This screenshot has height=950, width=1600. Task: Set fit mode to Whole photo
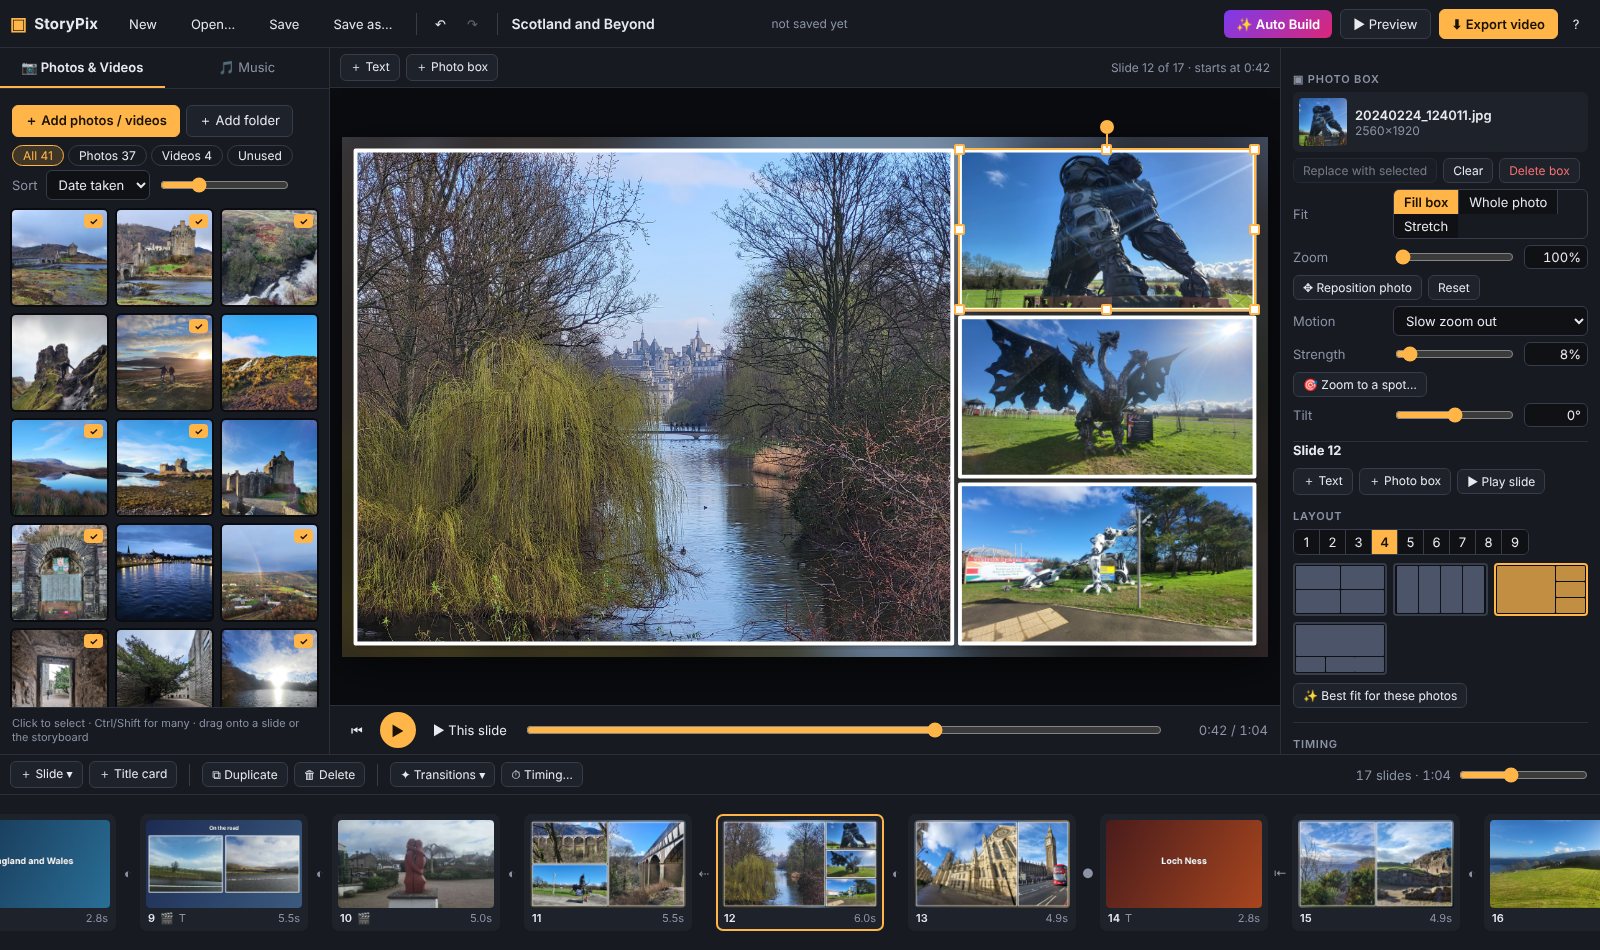(1507, 202)
